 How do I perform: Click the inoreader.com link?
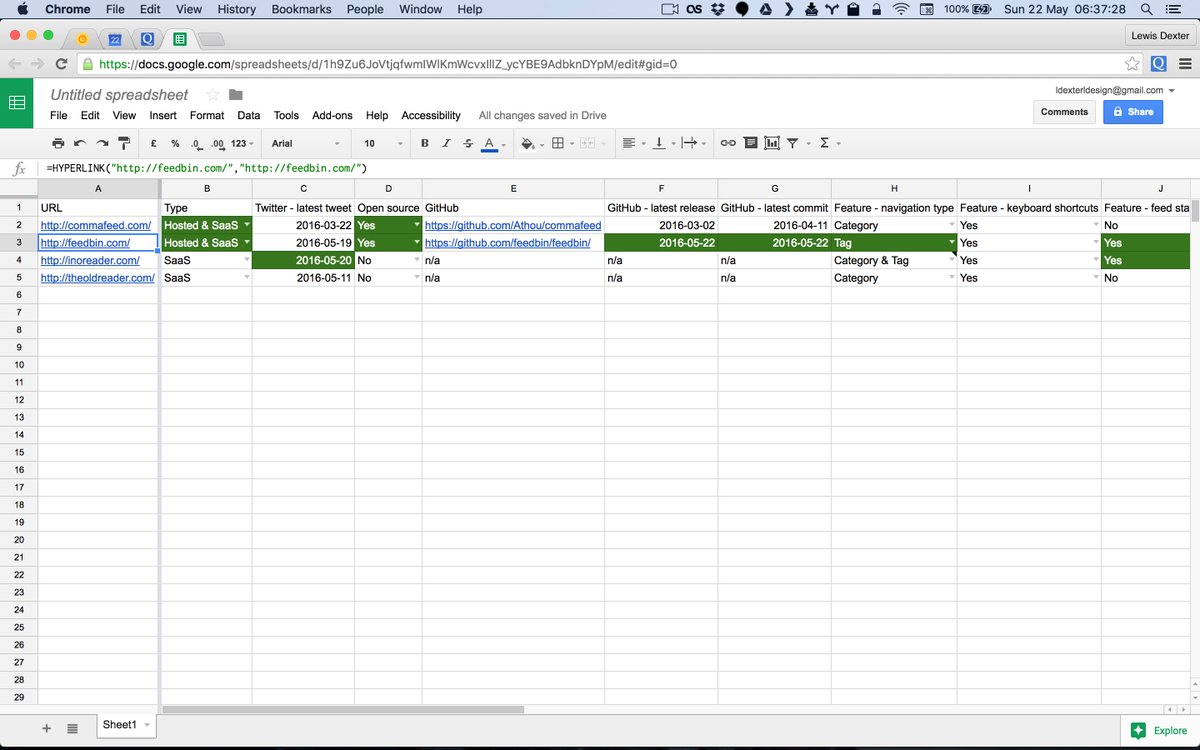(90, 260)
